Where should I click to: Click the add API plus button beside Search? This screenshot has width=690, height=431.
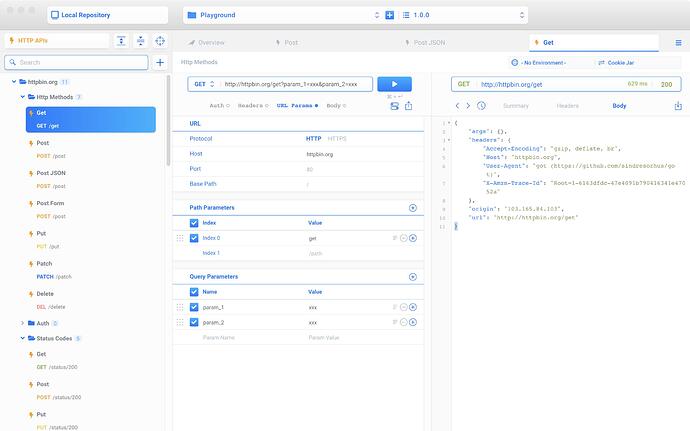point(159,62)
